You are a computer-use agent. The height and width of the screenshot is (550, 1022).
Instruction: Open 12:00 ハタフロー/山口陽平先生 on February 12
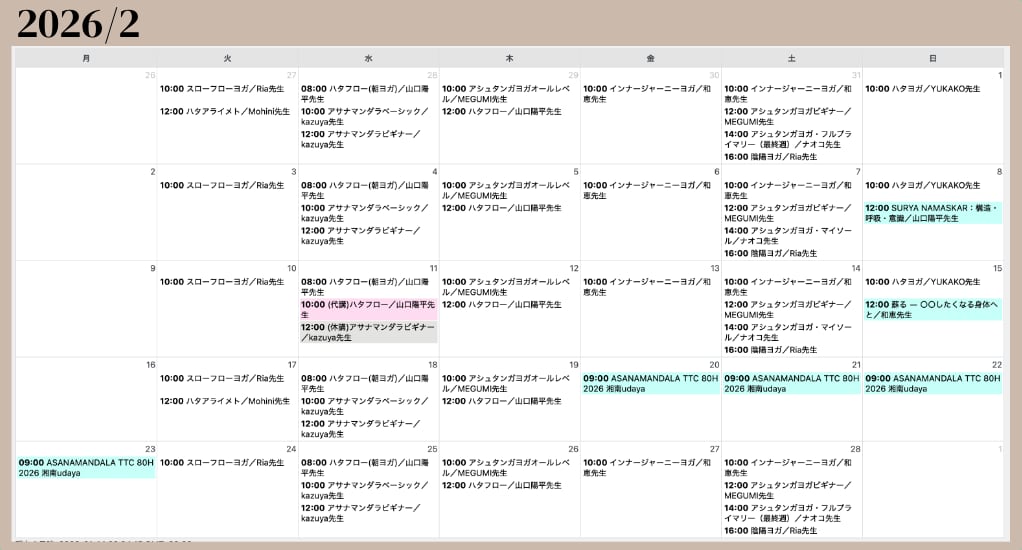pyautogui.click(x=501, y=304)
